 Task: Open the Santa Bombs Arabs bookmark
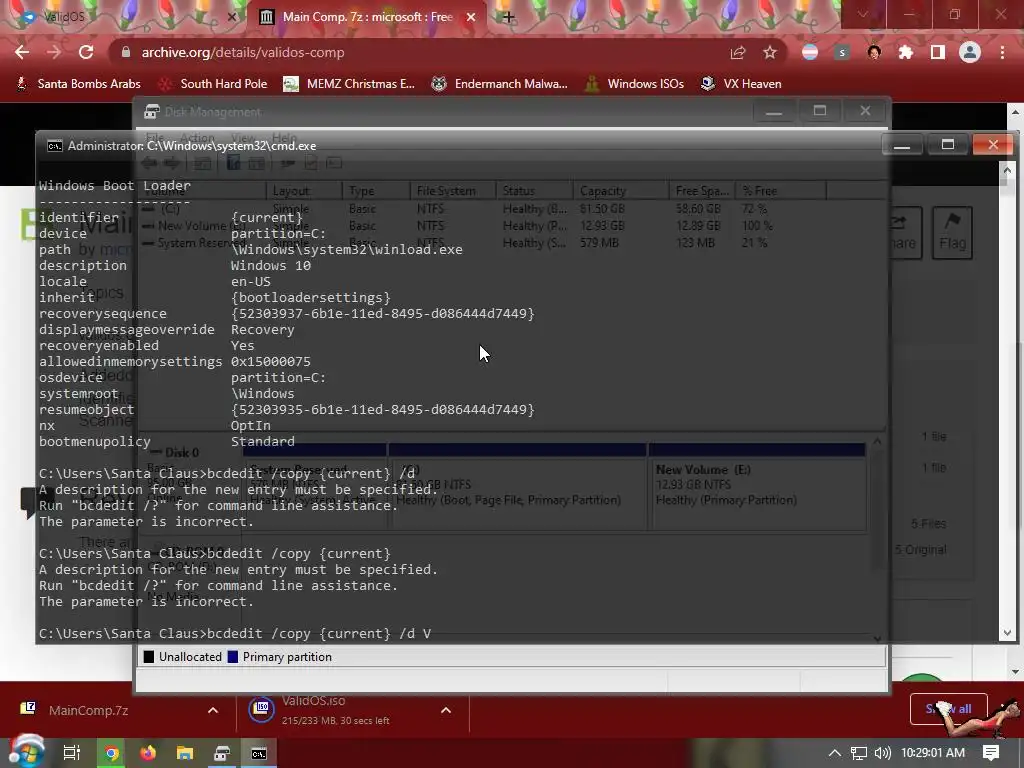point(78,84)
